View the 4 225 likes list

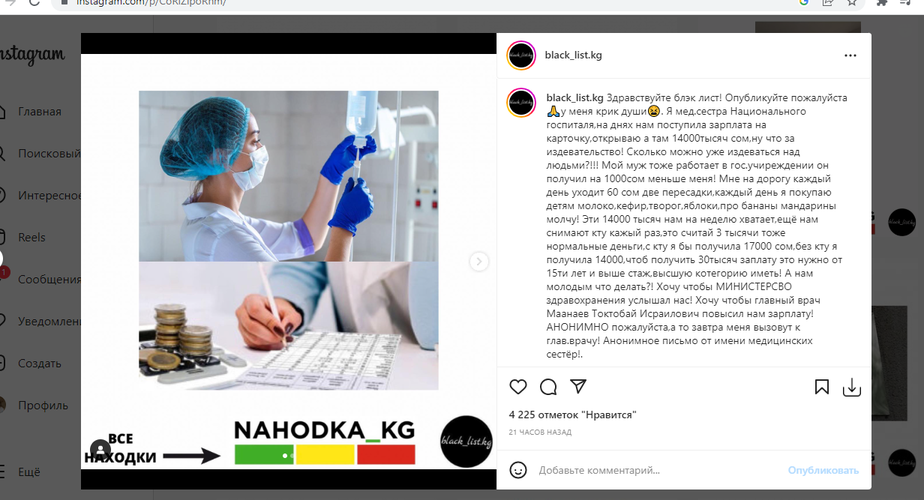(x=572, y=415)
